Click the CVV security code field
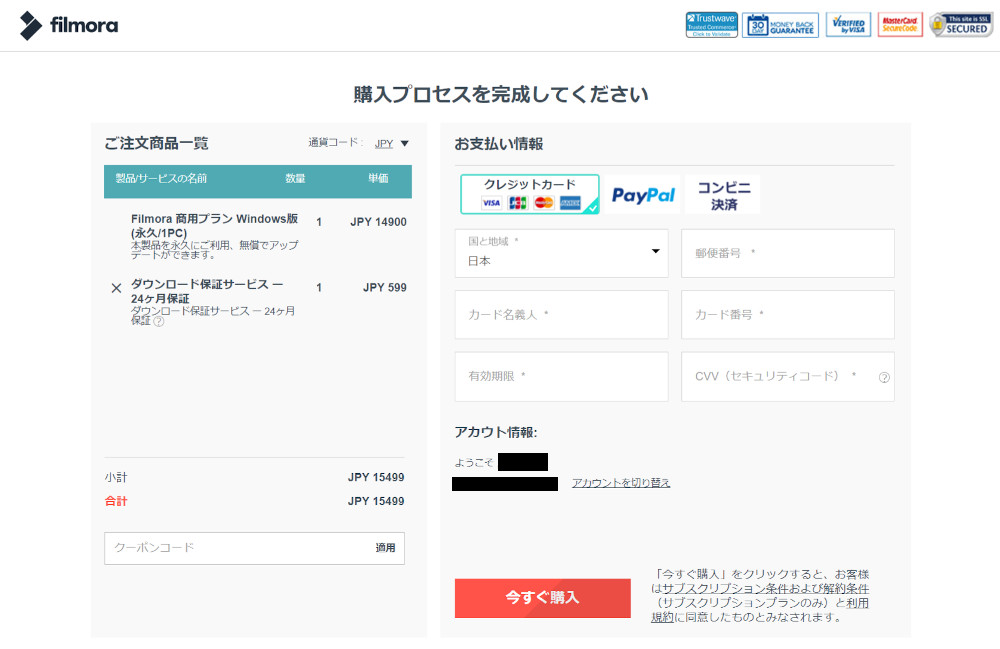Viewport: 1000px width, 649px height. point(788,376)
